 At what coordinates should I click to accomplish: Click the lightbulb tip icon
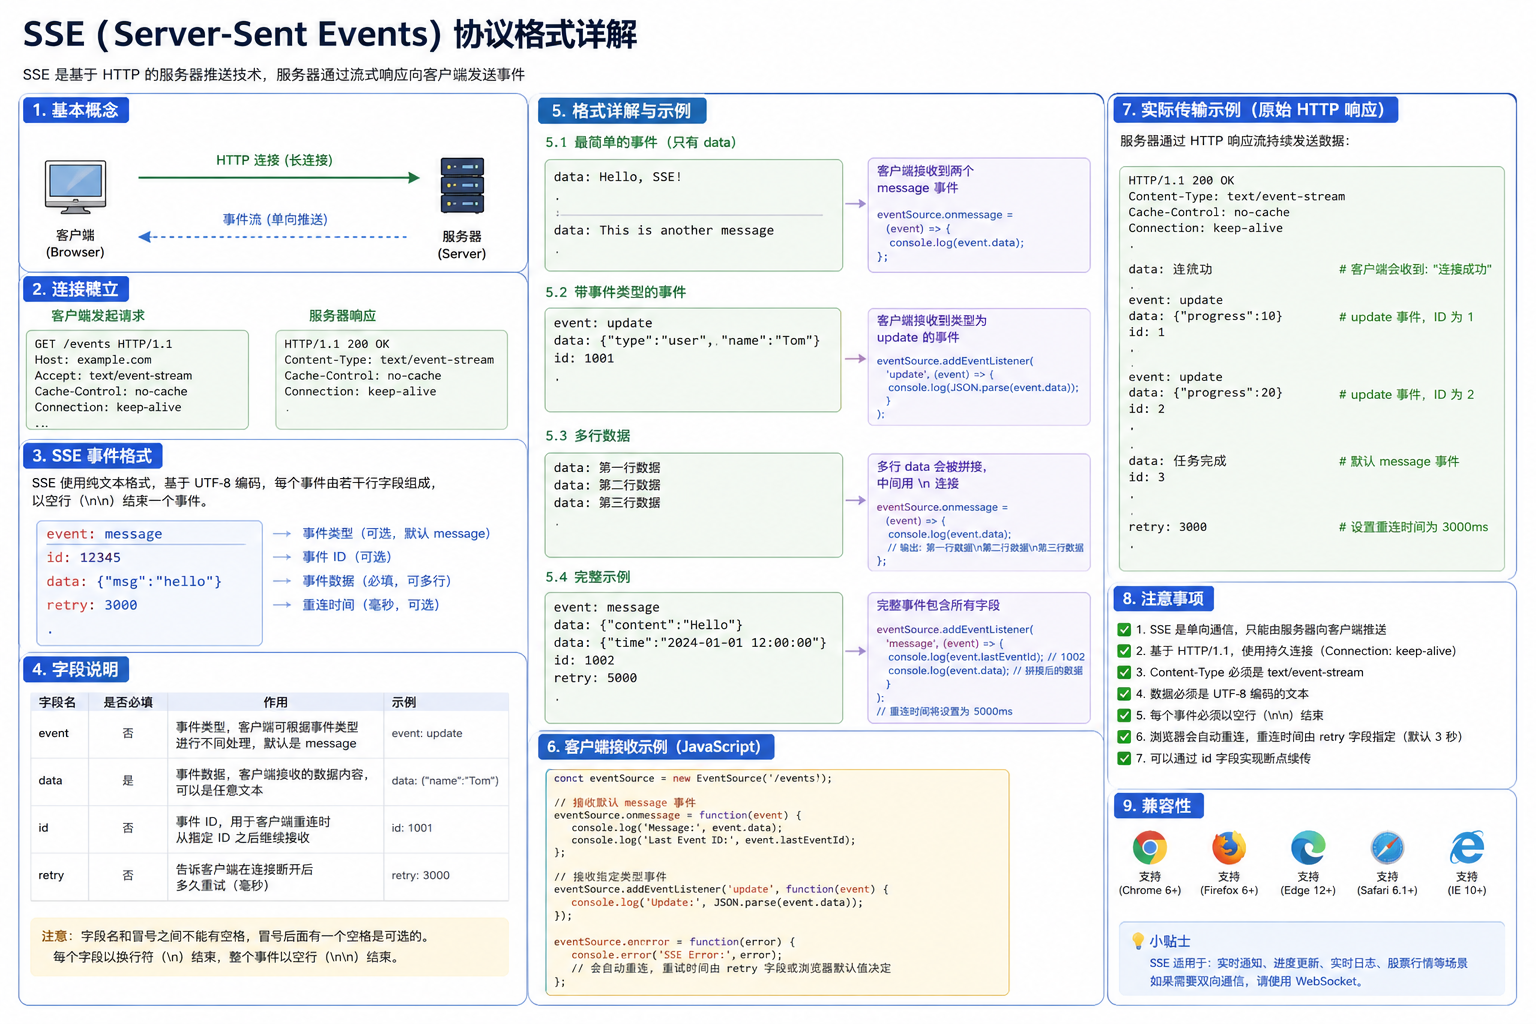pyautogui.click(x=1137, y=941)
